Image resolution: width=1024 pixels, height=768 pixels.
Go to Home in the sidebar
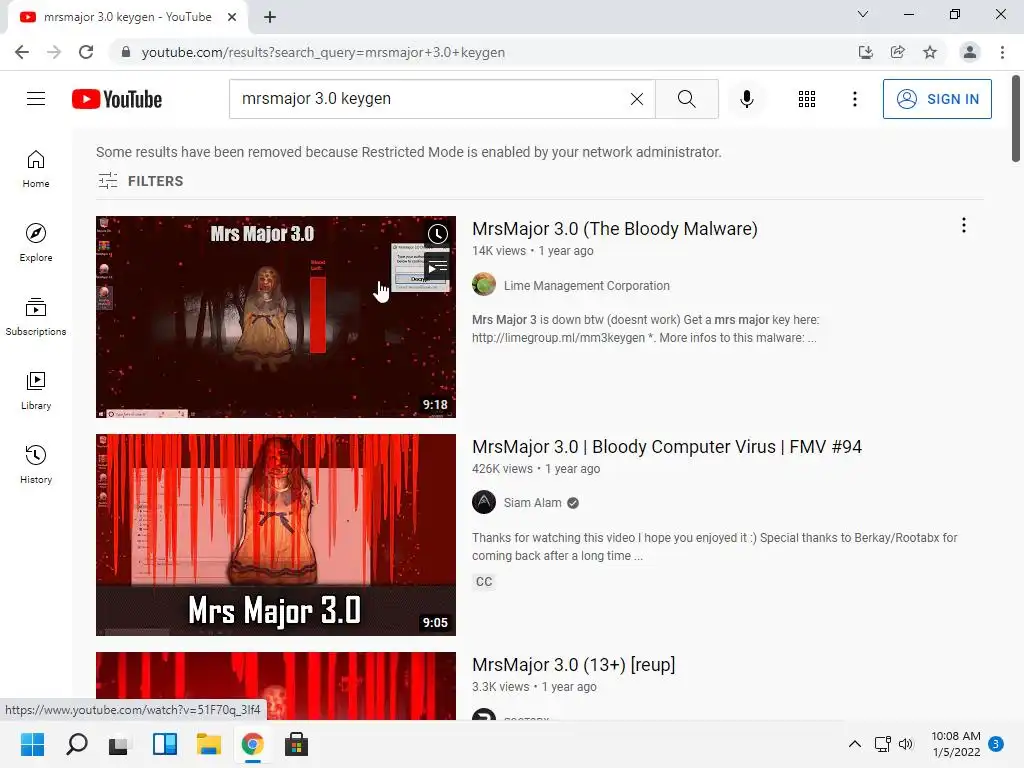pos(36,169)
